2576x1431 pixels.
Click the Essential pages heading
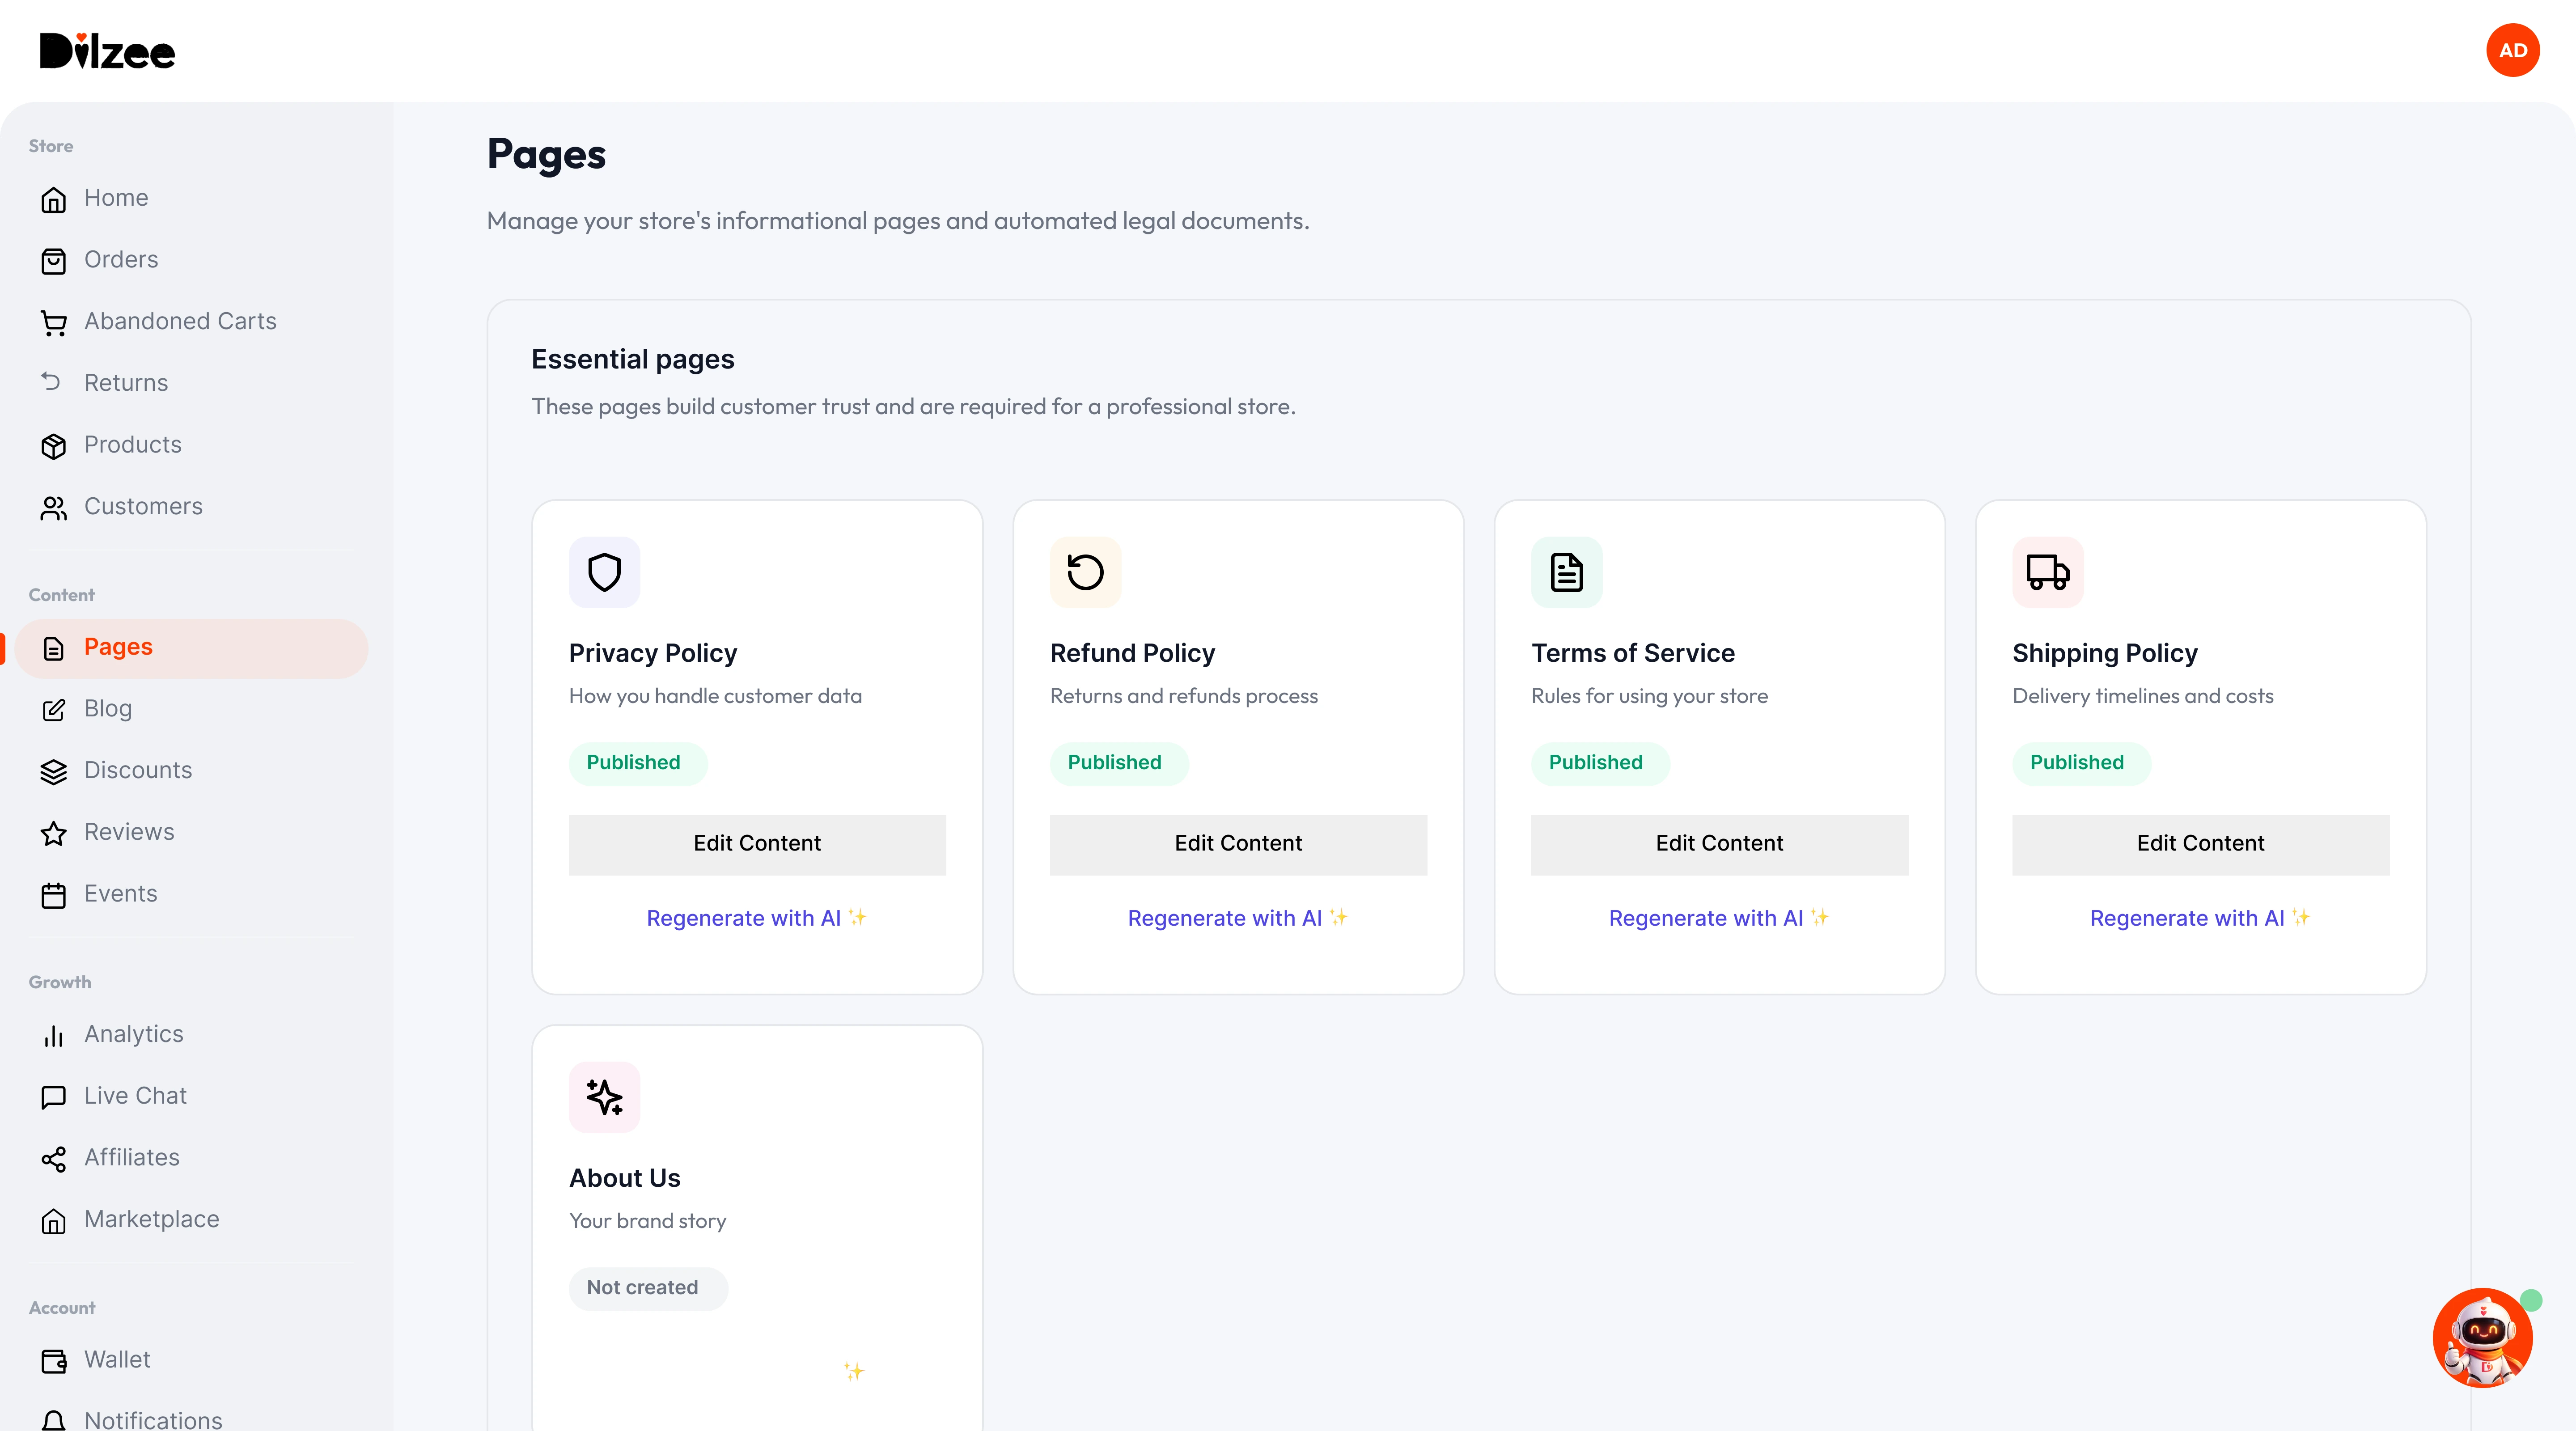click(632, 359)
